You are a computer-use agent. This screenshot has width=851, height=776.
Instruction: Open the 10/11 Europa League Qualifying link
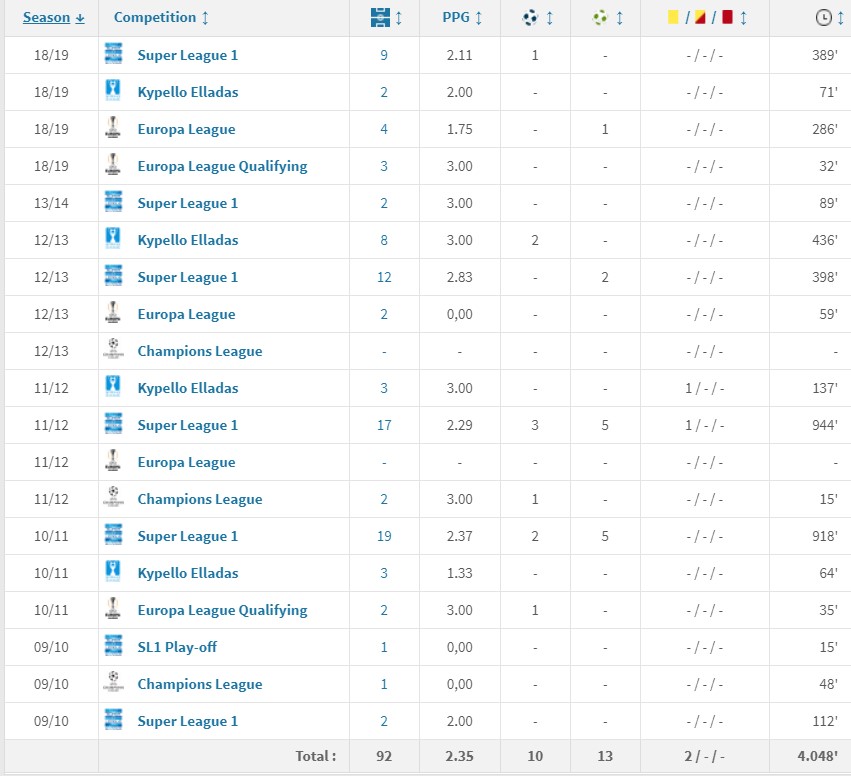pos(223,610)
